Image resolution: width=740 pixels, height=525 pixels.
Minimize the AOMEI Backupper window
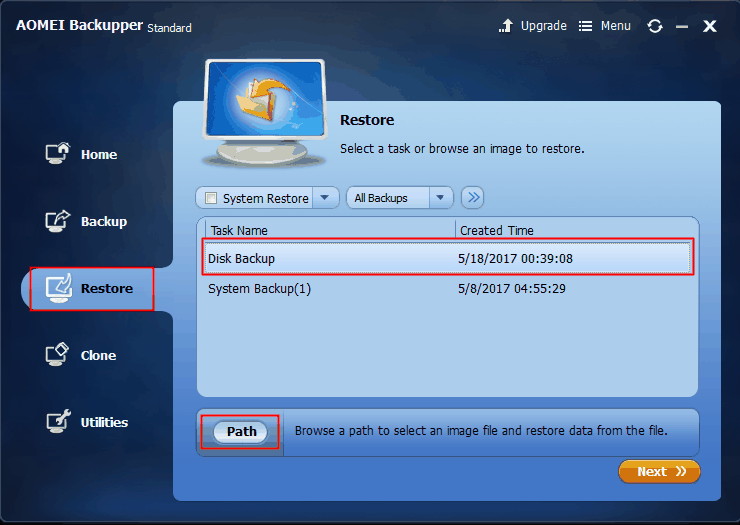coord(681,27)
